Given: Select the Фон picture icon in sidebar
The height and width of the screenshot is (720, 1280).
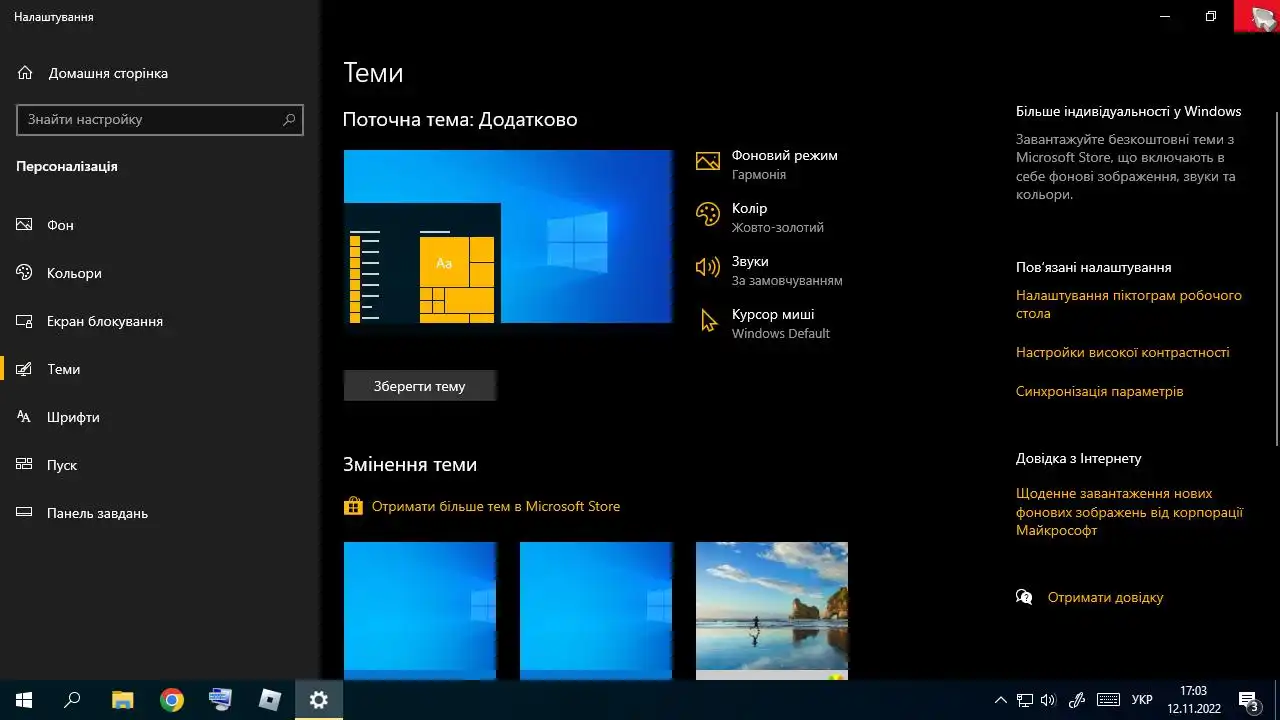Looking at the screenshot, I should coord(25,225).
